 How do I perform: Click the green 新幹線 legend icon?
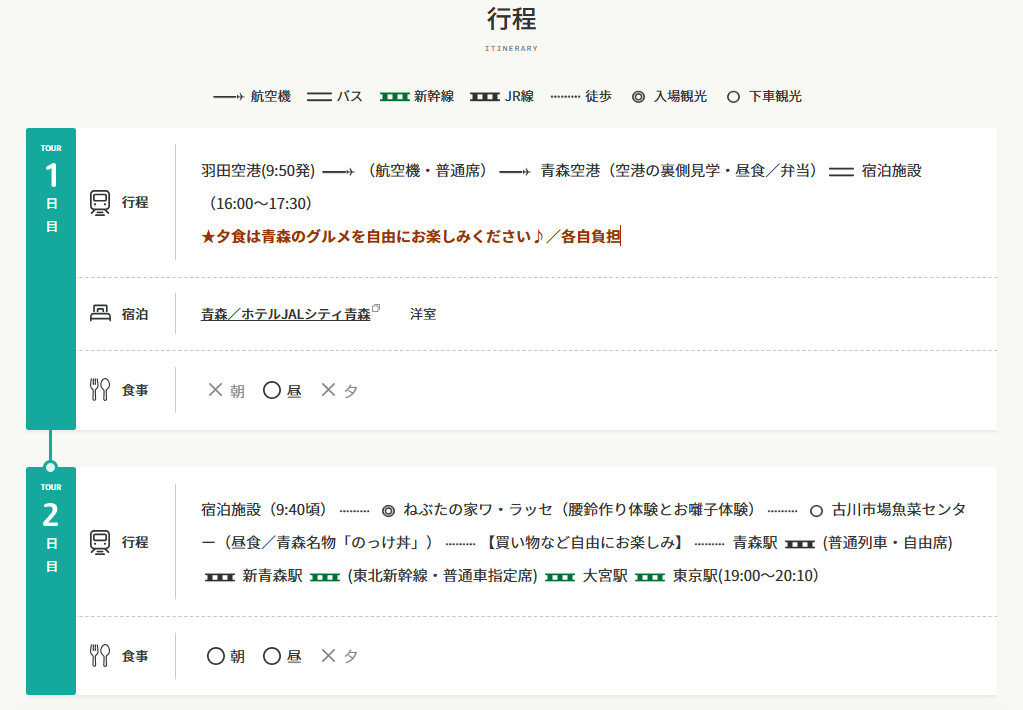(x=394, y=97)
